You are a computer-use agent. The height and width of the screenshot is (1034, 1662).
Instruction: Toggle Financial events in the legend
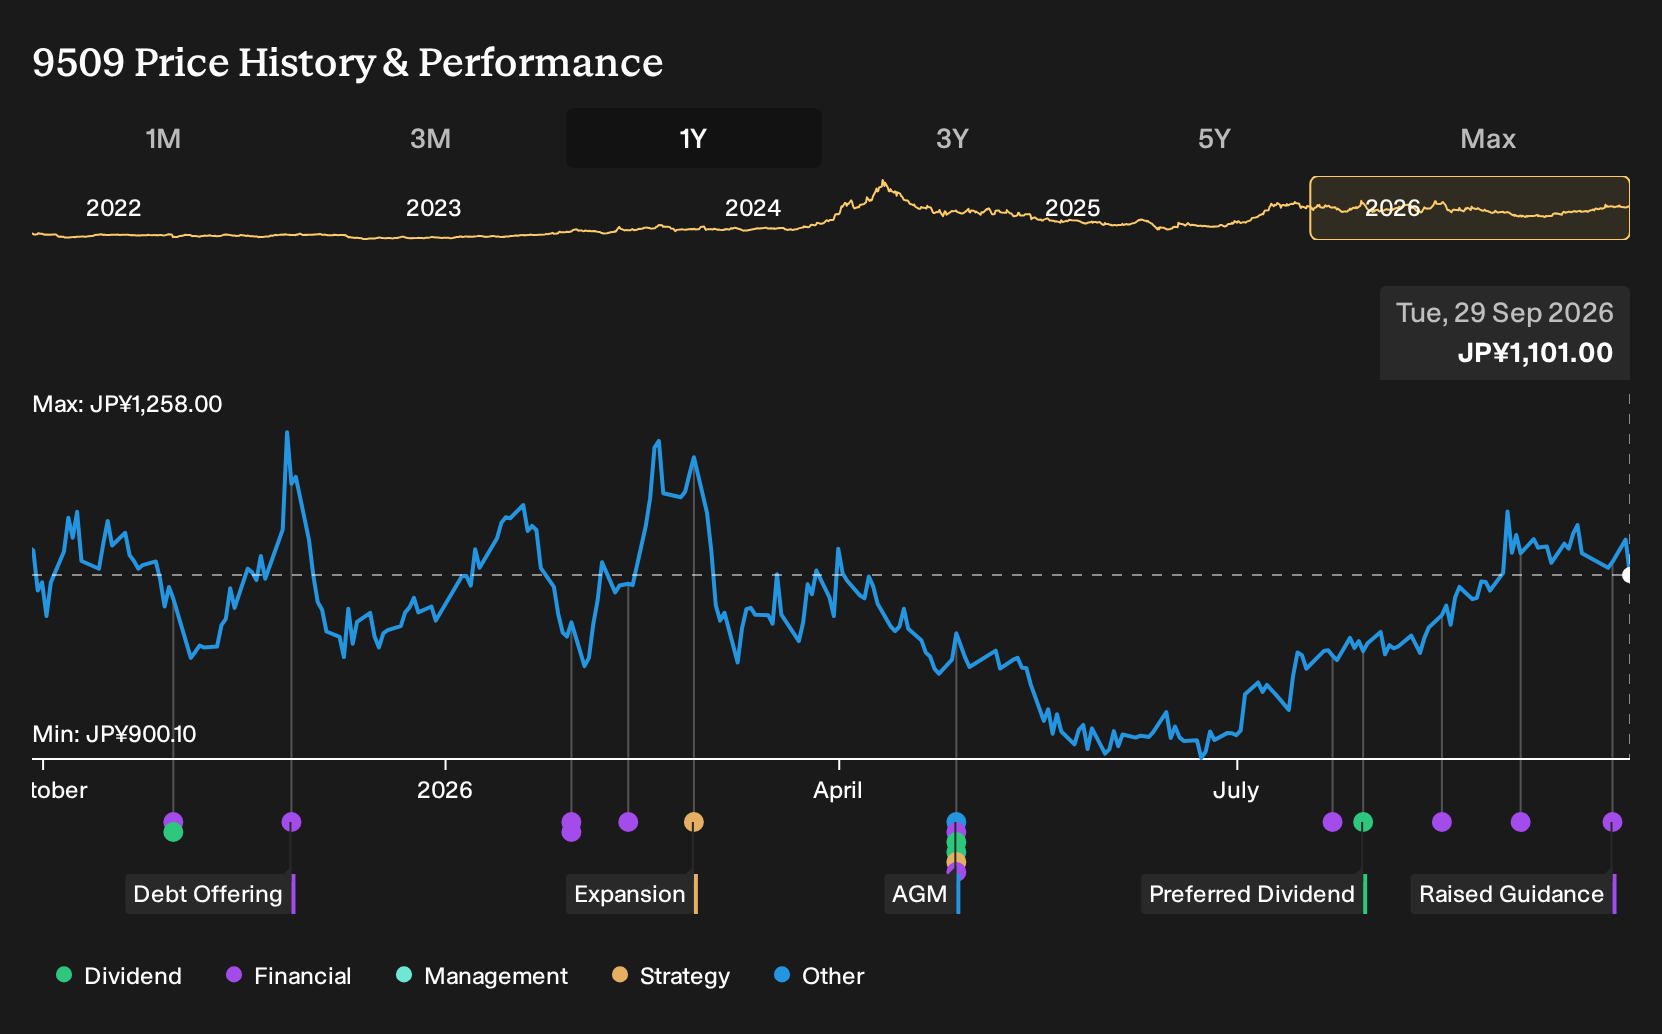pos(289,976)
